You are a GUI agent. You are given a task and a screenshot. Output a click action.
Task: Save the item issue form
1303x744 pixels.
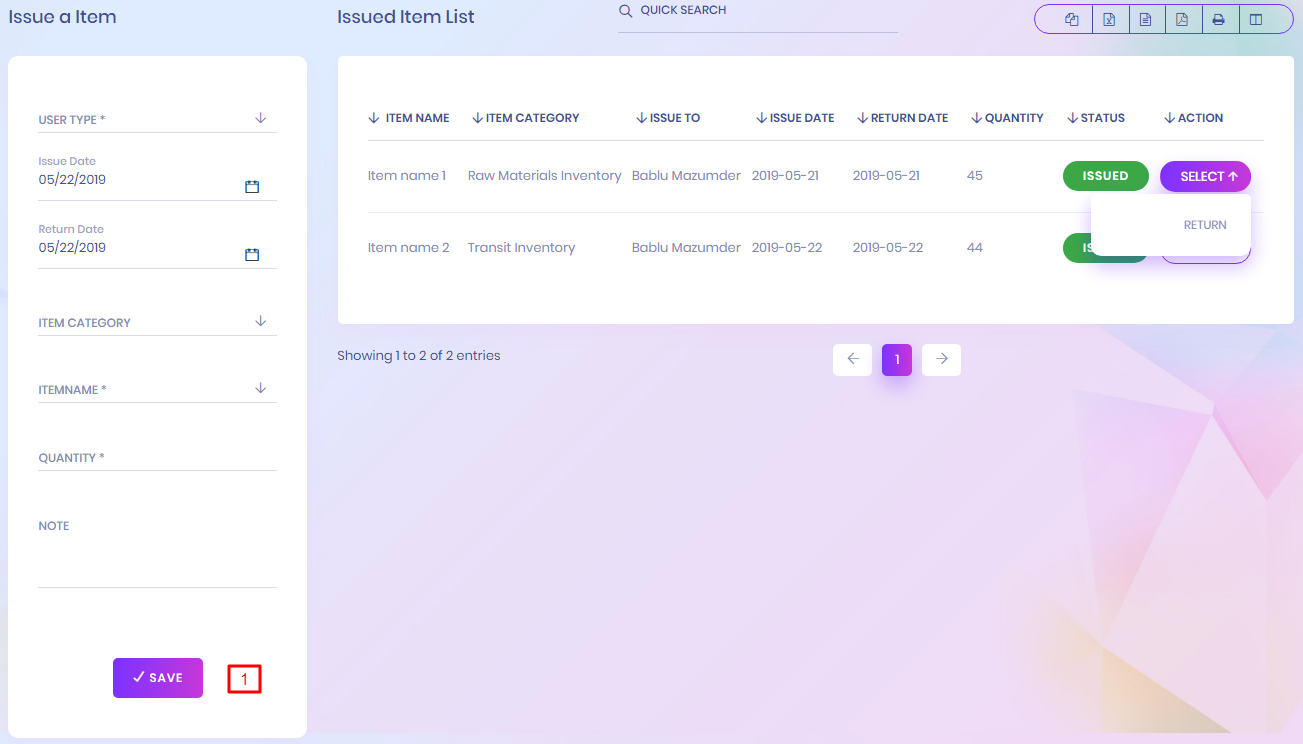[x=158, y=678]
